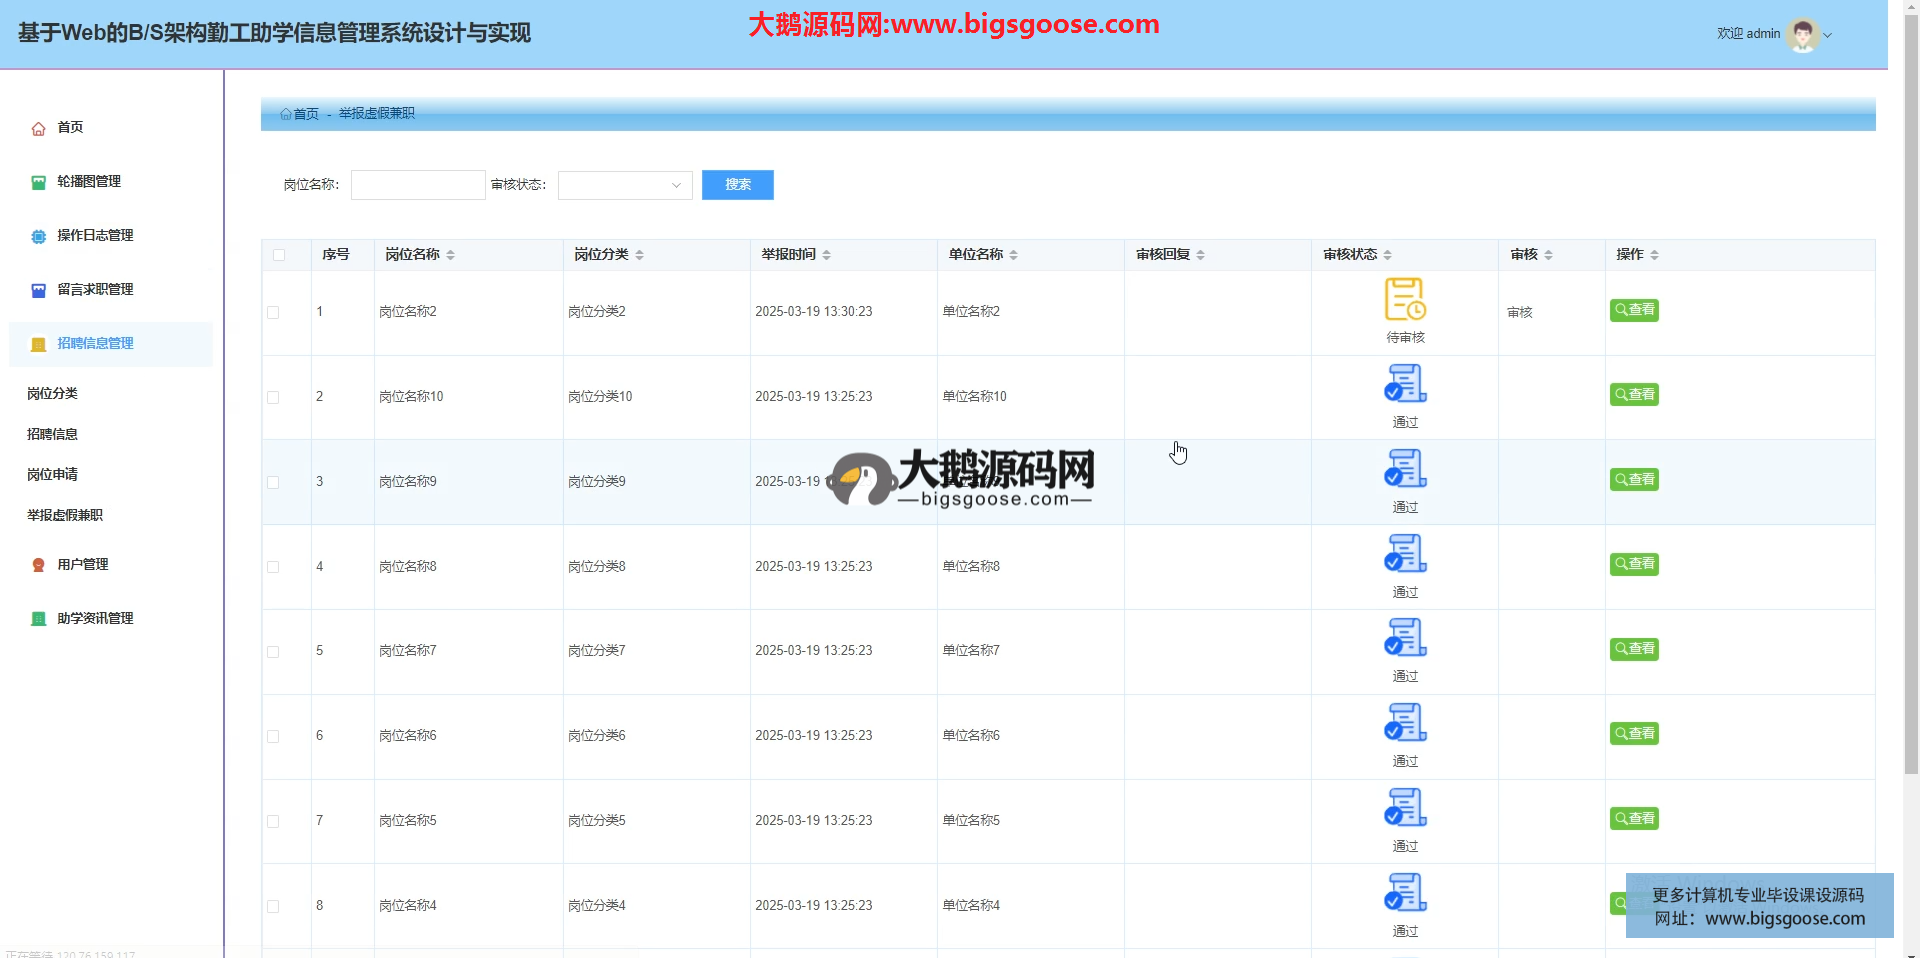
Task: Click the blue 搜索 button
Action: coord(737,185)
